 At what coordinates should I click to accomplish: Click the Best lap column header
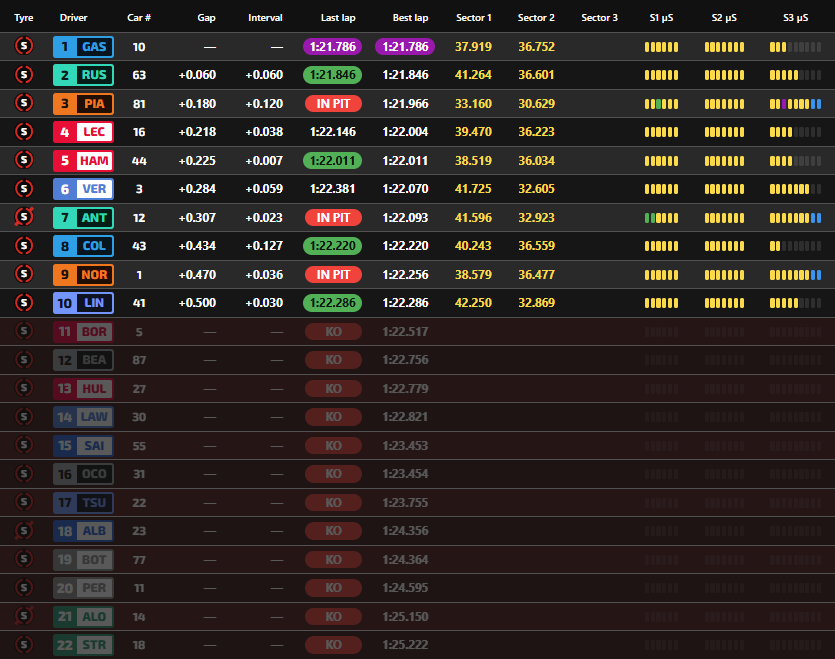[410, 18]
